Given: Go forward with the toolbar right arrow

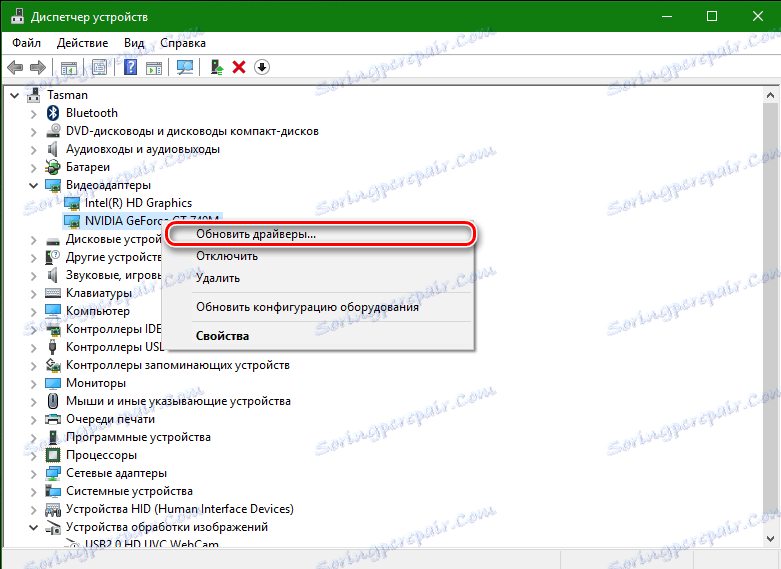Looking at the screenshot, I should tap(38, 67).
